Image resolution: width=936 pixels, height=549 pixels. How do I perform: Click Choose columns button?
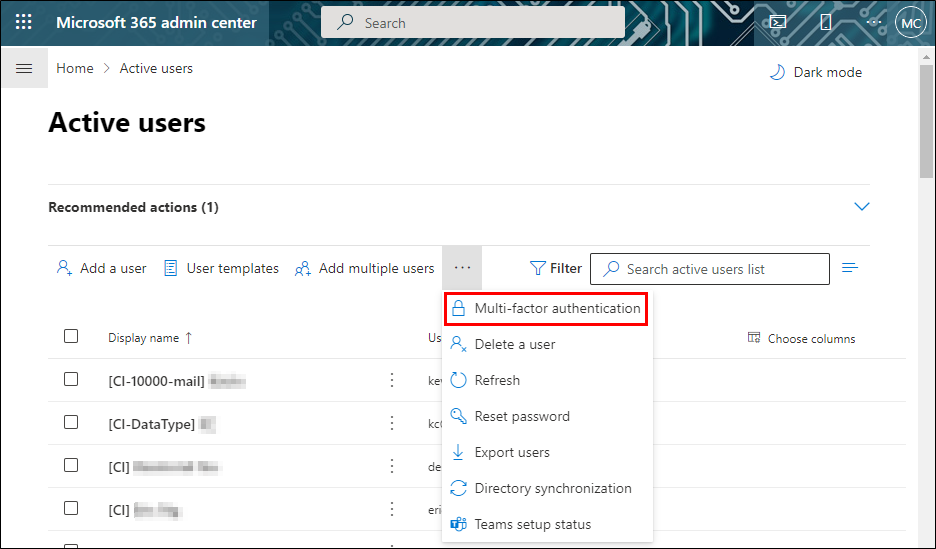tap(801, 338)
